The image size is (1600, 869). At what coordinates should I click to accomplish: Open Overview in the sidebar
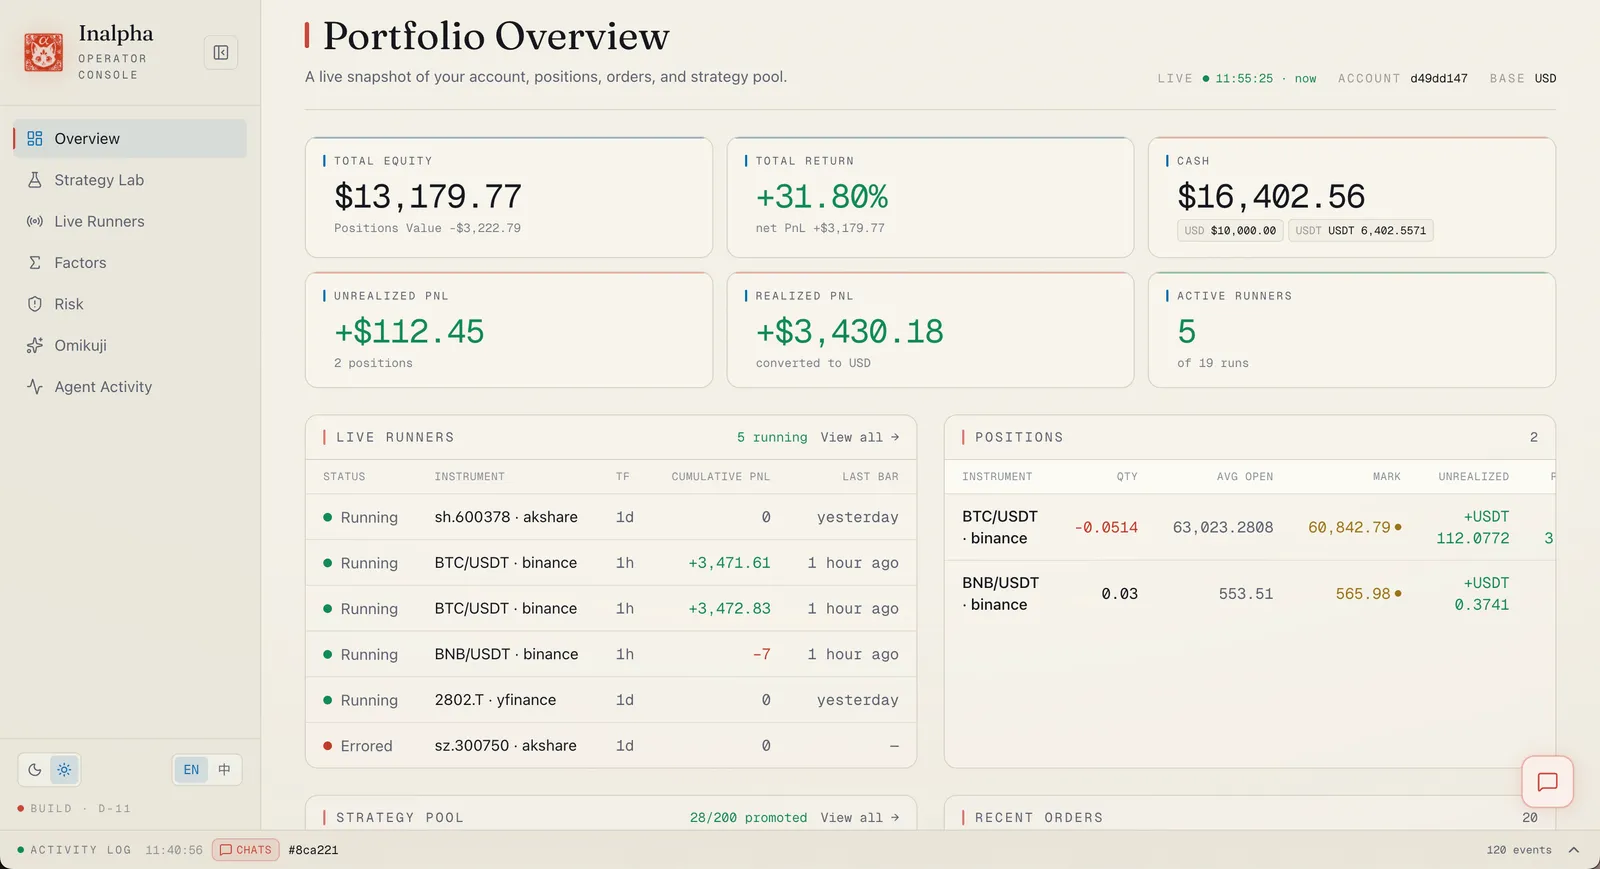(130, 139)
